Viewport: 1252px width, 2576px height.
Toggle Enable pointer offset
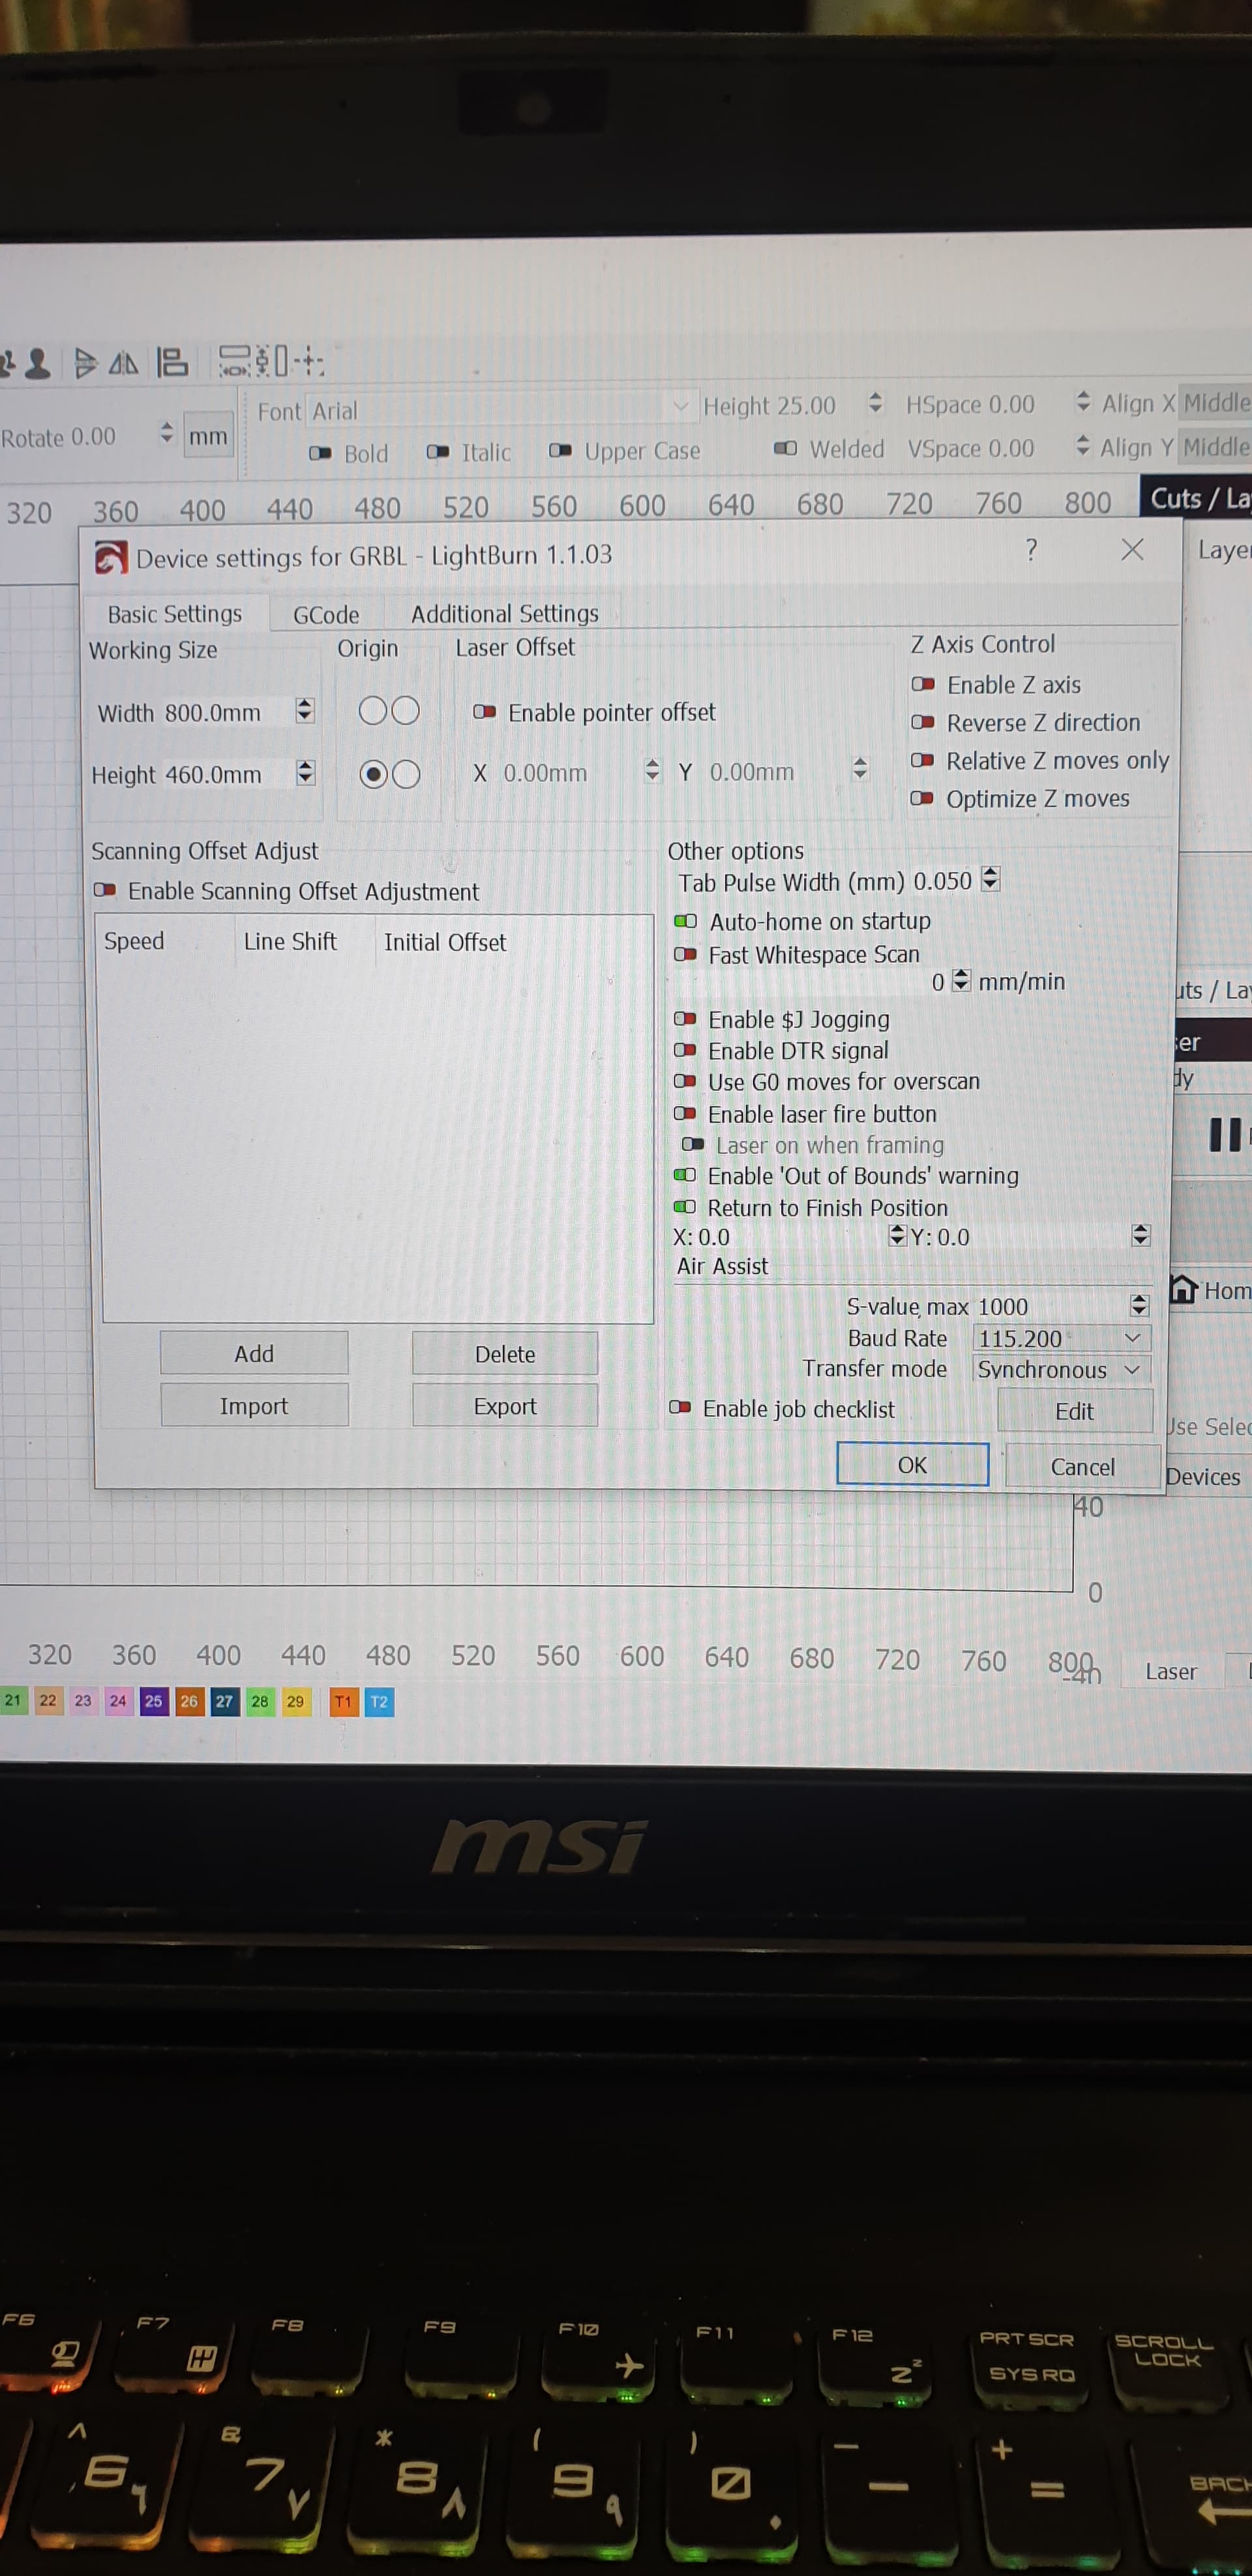(x=485, y=712)
